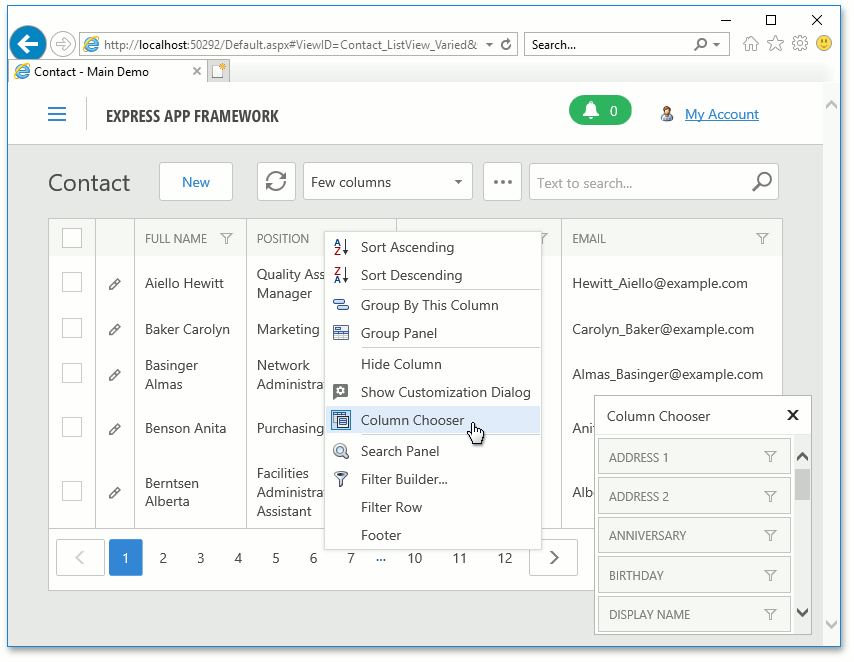
Task: Click Column Chooser scroll down arrow
Action: coord(802,612)
